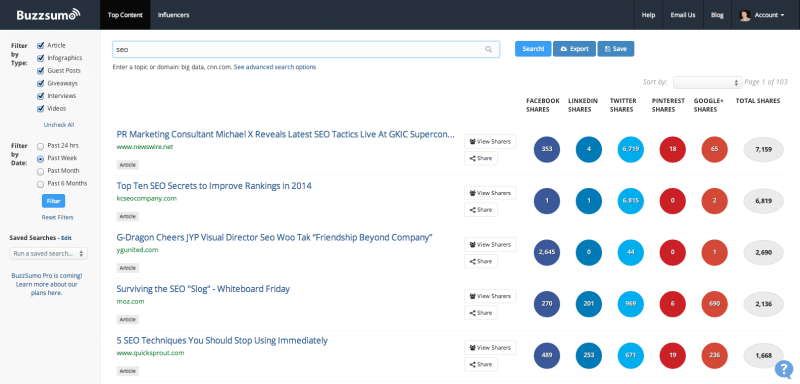The height and width of the screenshot is (384, 800).
Task: Click Pinterest shares circle showing 19
Action: (x=672, y=355)
